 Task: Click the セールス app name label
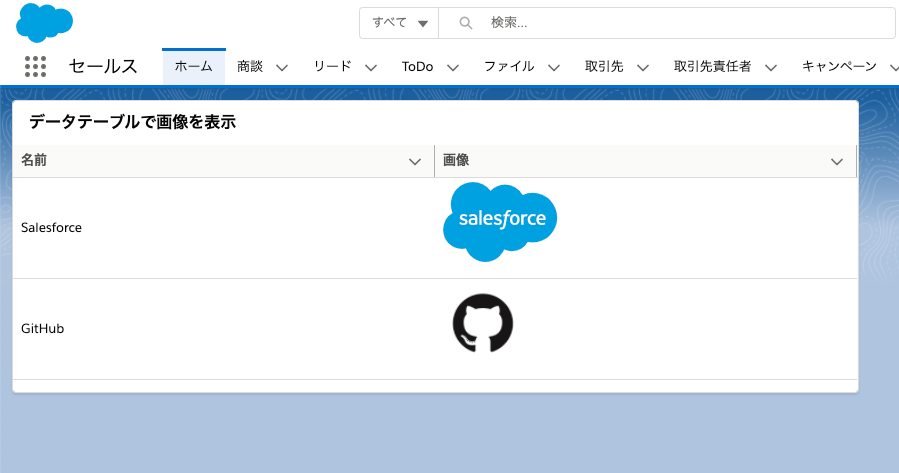[x=103, y=67]
